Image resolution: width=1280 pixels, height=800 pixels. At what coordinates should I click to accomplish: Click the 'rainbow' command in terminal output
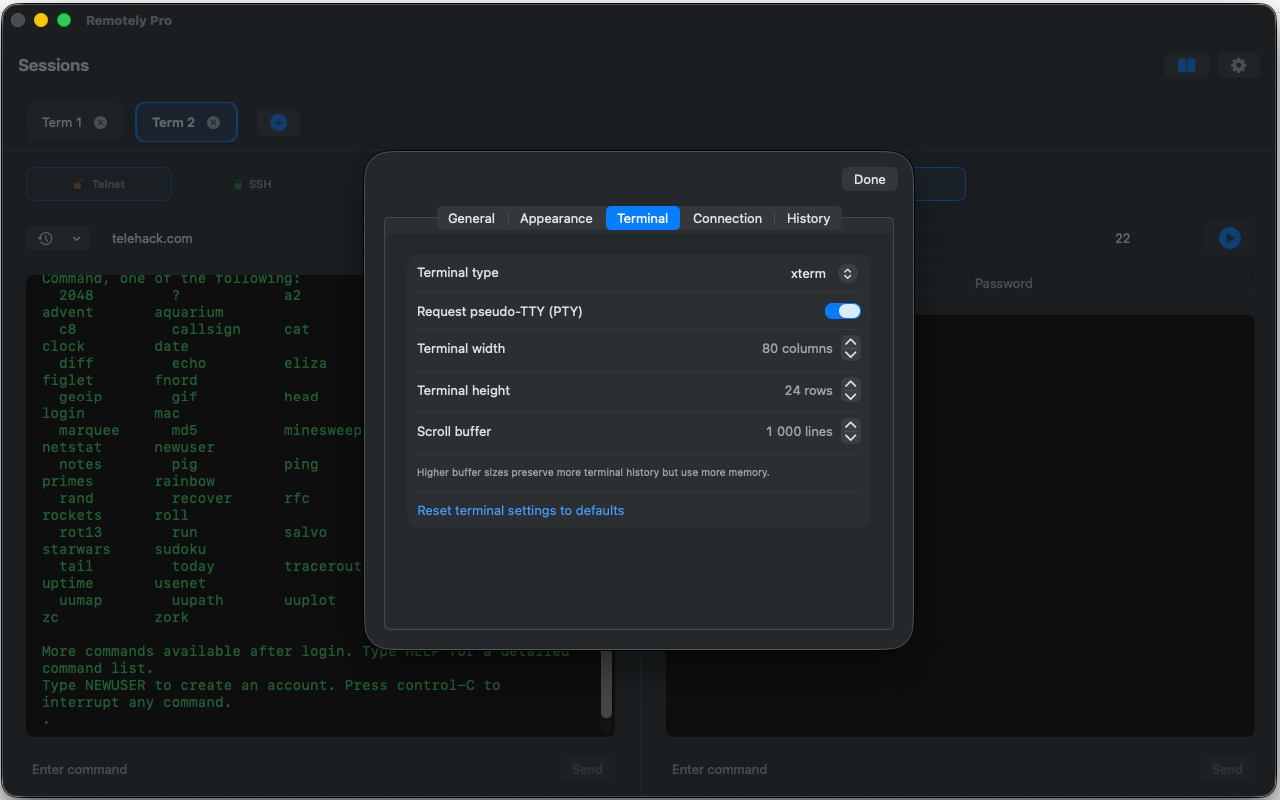[x=185, y=481]
